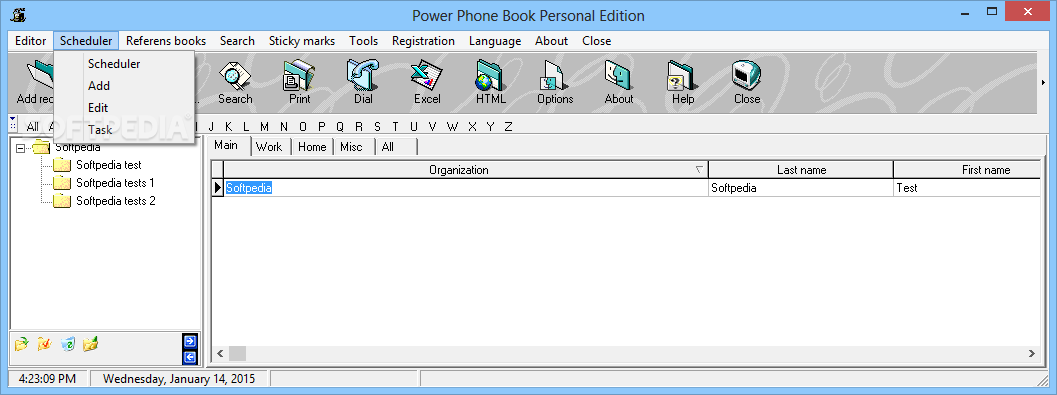The image size is (1057, 395).
Task: Export to Excel via toolbar
Action: pyautogui.click(x=427, y=82)
